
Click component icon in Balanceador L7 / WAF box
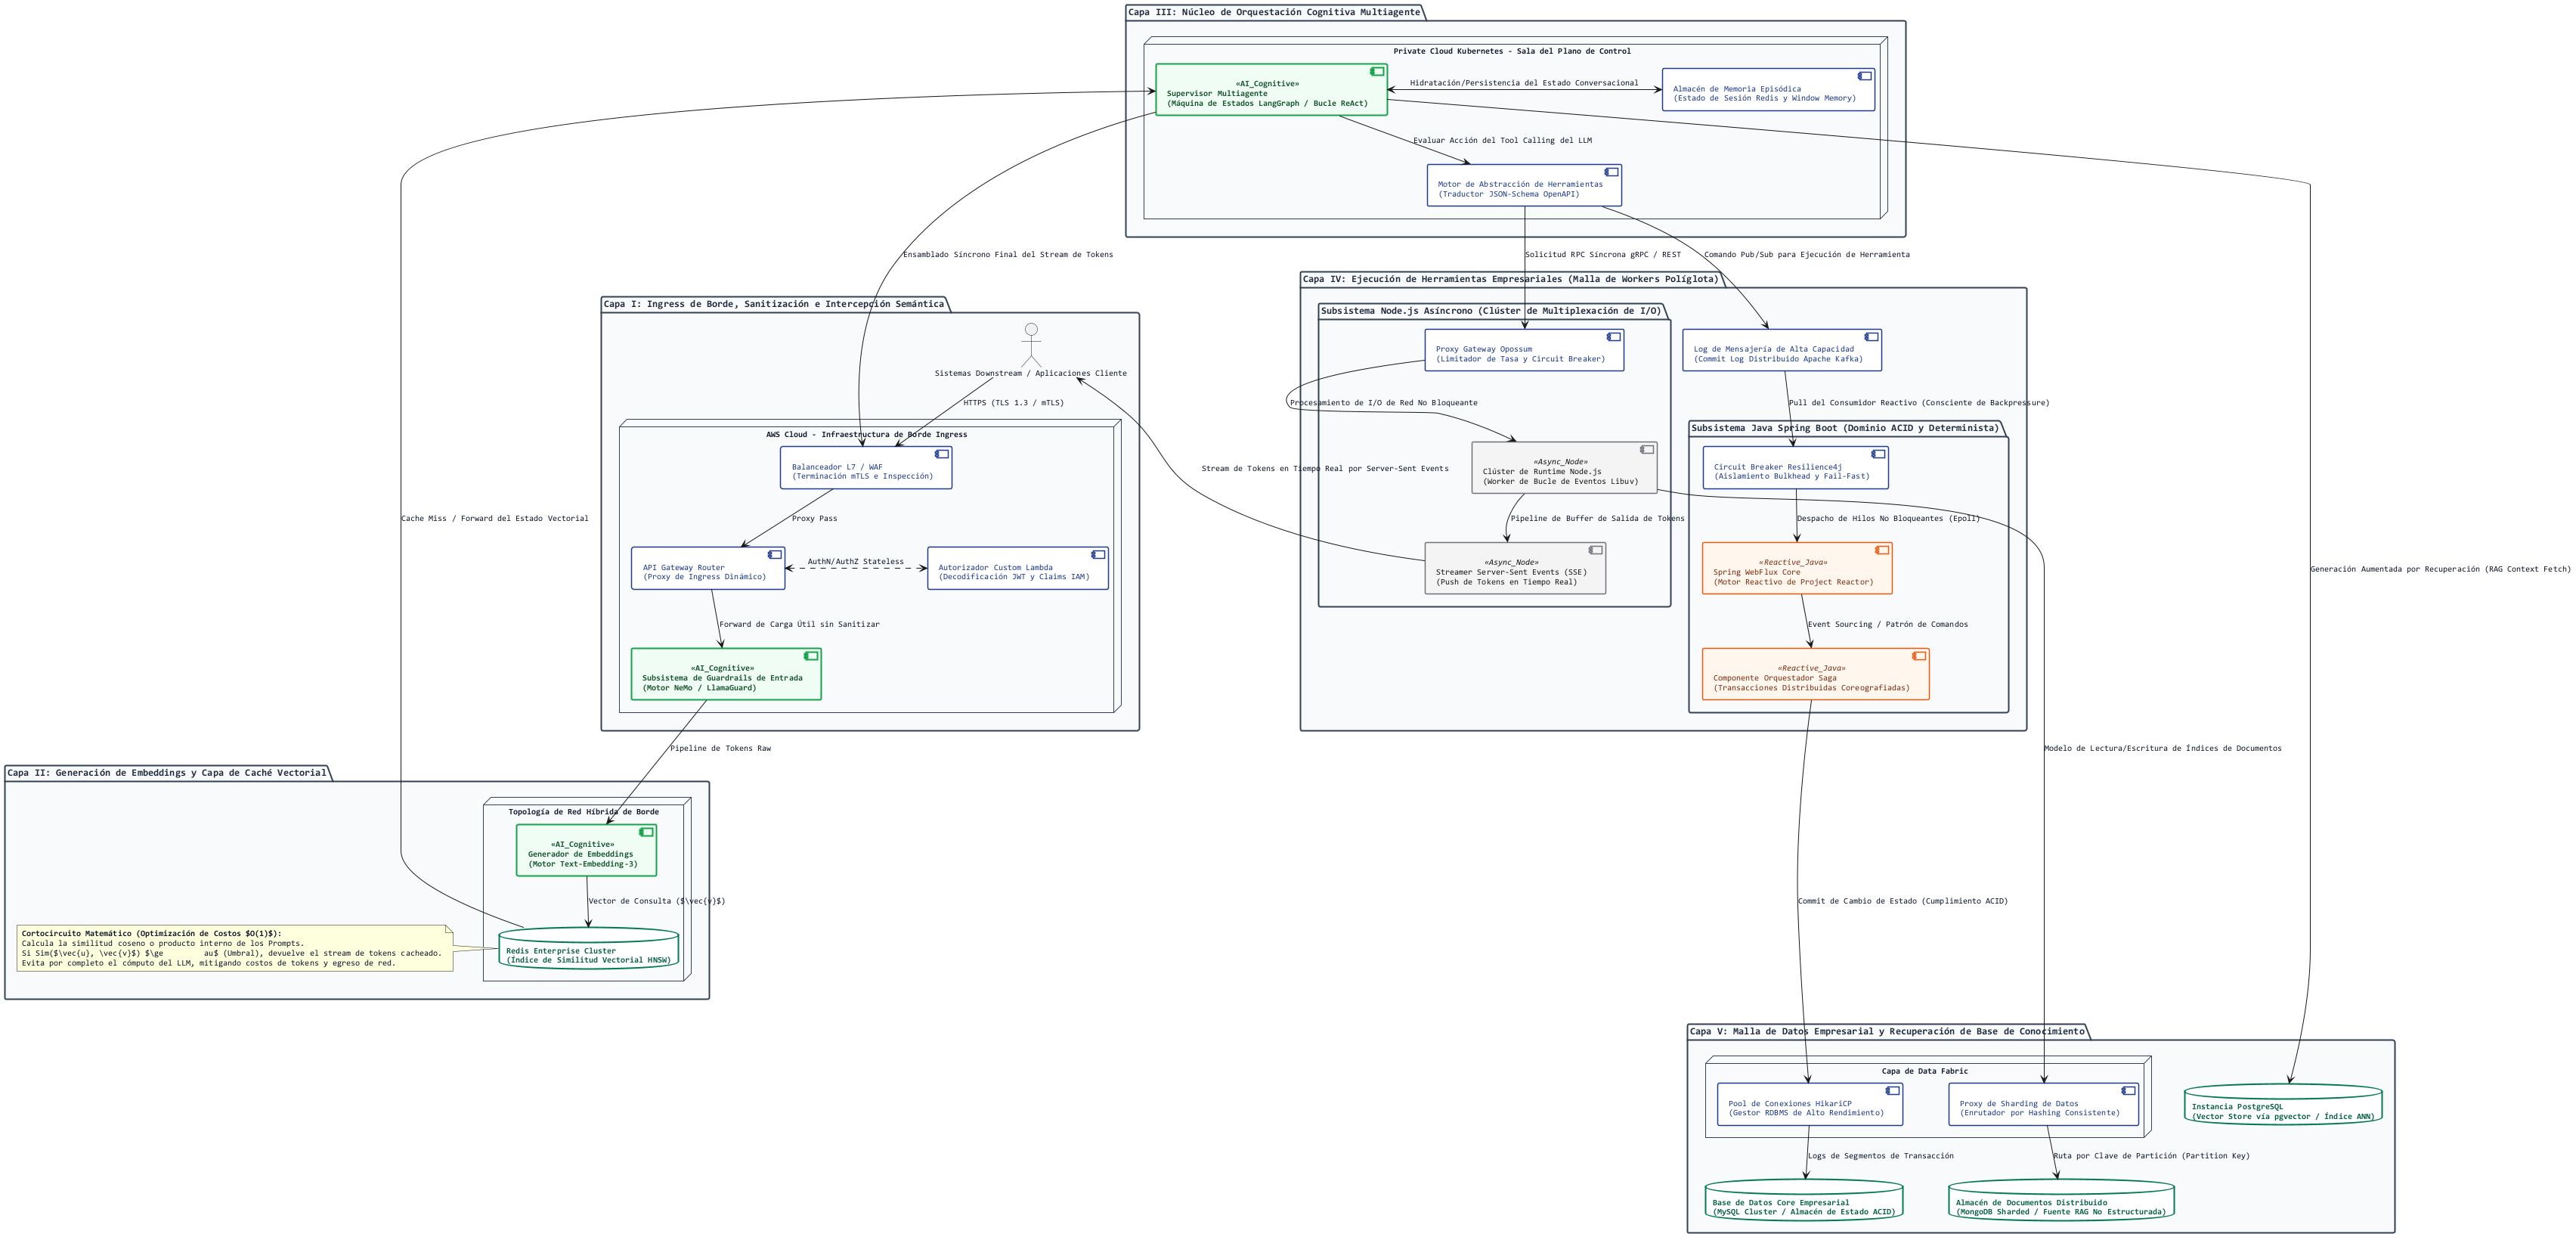coord(941,454)
